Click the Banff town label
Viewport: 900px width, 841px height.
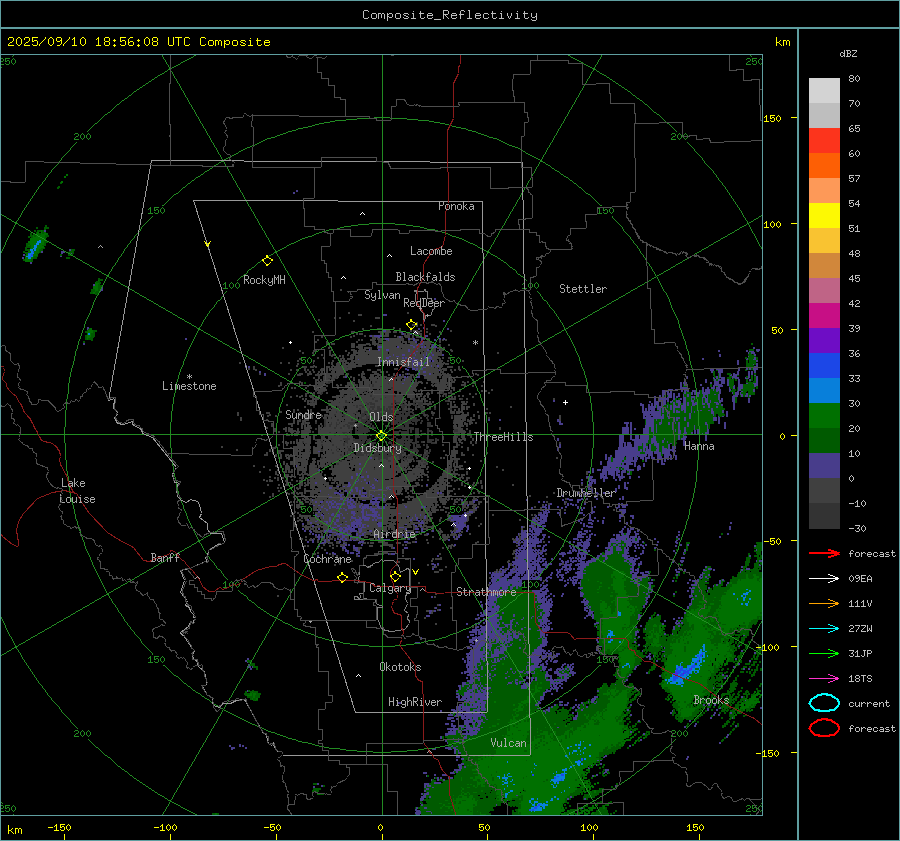click(x=165, y=557)
